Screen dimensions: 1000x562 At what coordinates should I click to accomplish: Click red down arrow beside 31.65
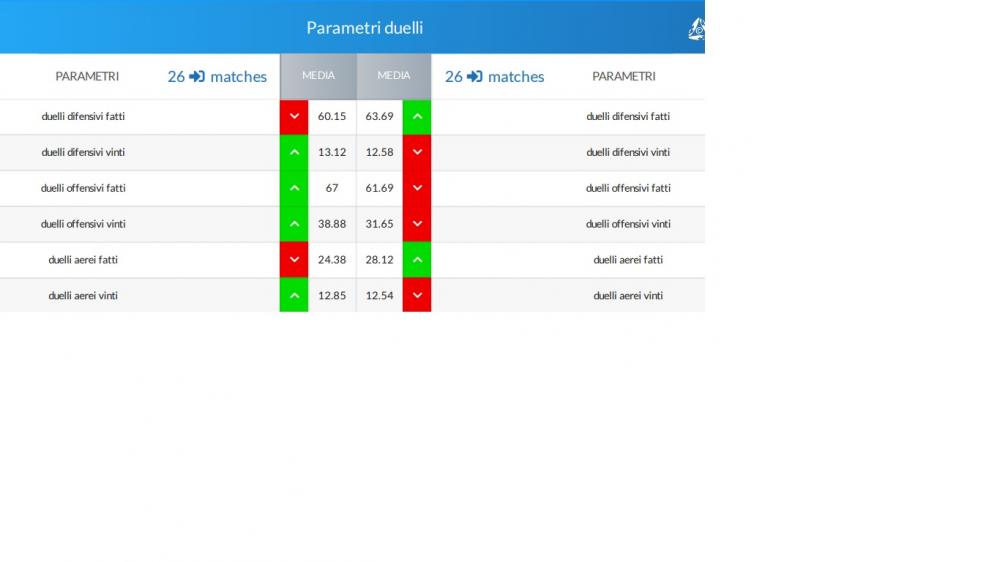[x=417, y=224]
